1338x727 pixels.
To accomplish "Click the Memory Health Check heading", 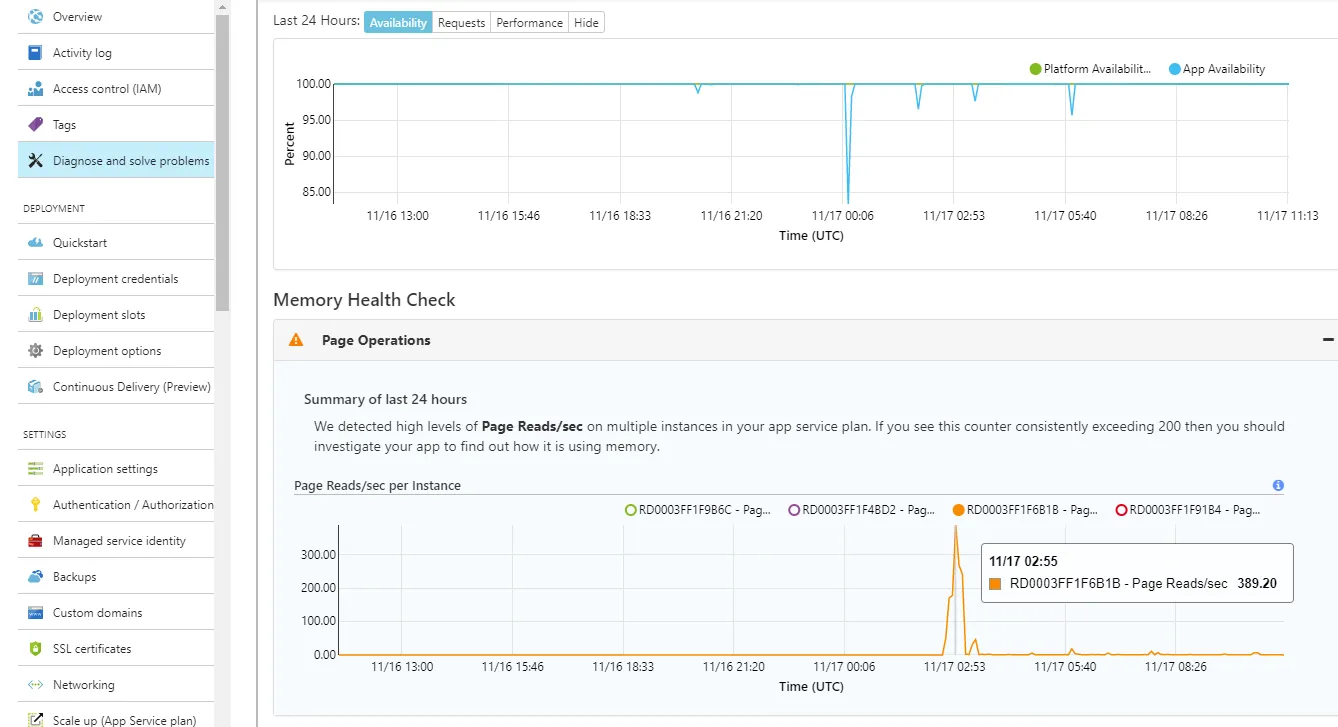I will click(x=364, y=300).
